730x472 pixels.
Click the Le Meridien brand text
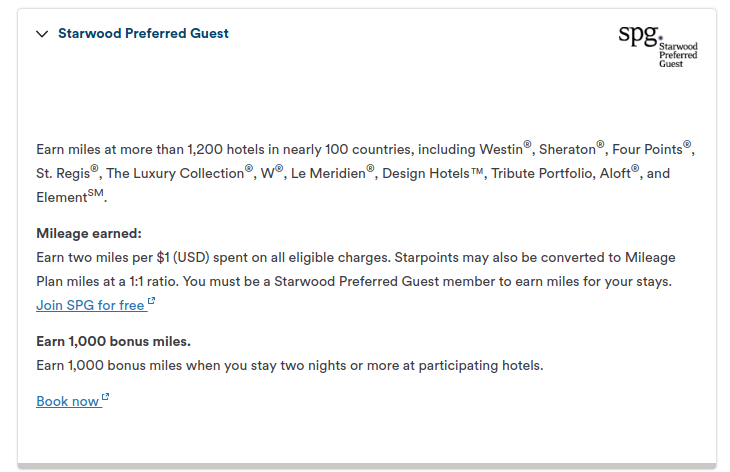(x=328, y=174)
